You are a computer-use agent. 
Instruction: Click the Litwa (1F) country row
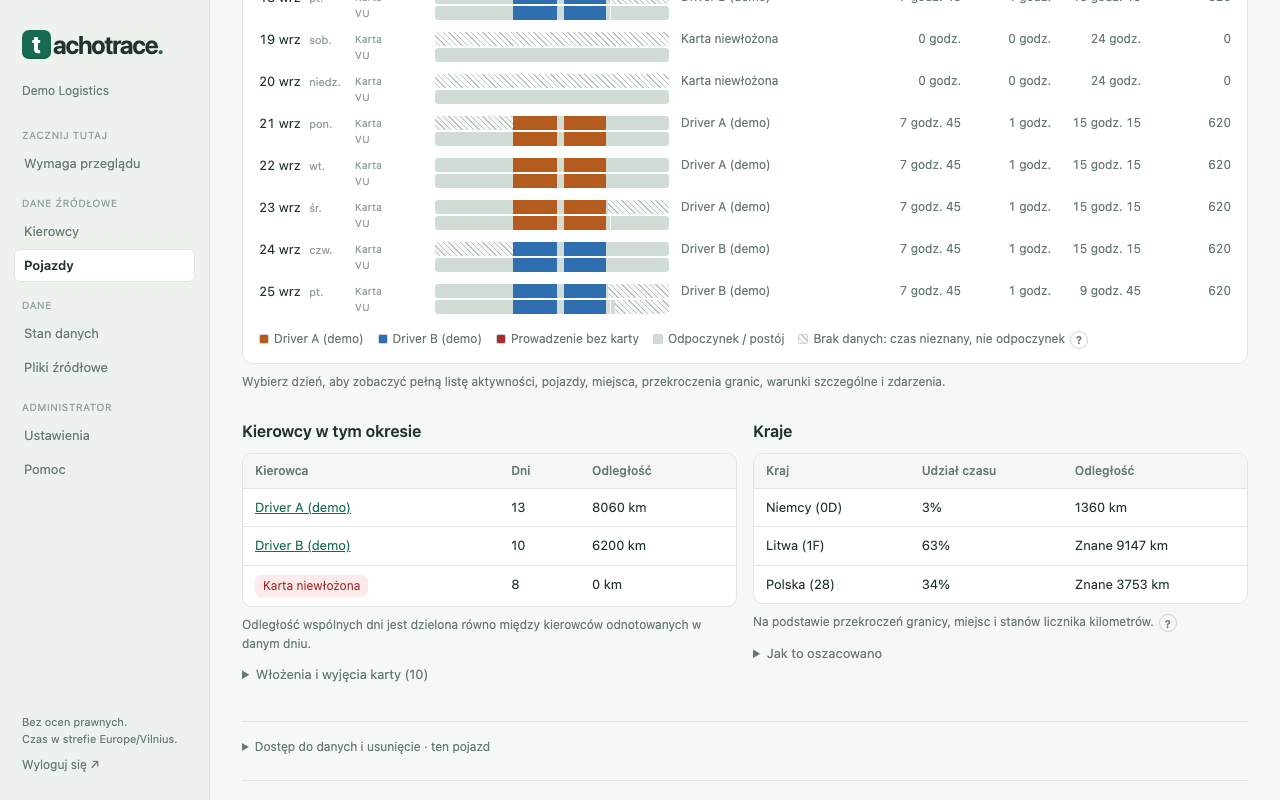click(1000, 546)
